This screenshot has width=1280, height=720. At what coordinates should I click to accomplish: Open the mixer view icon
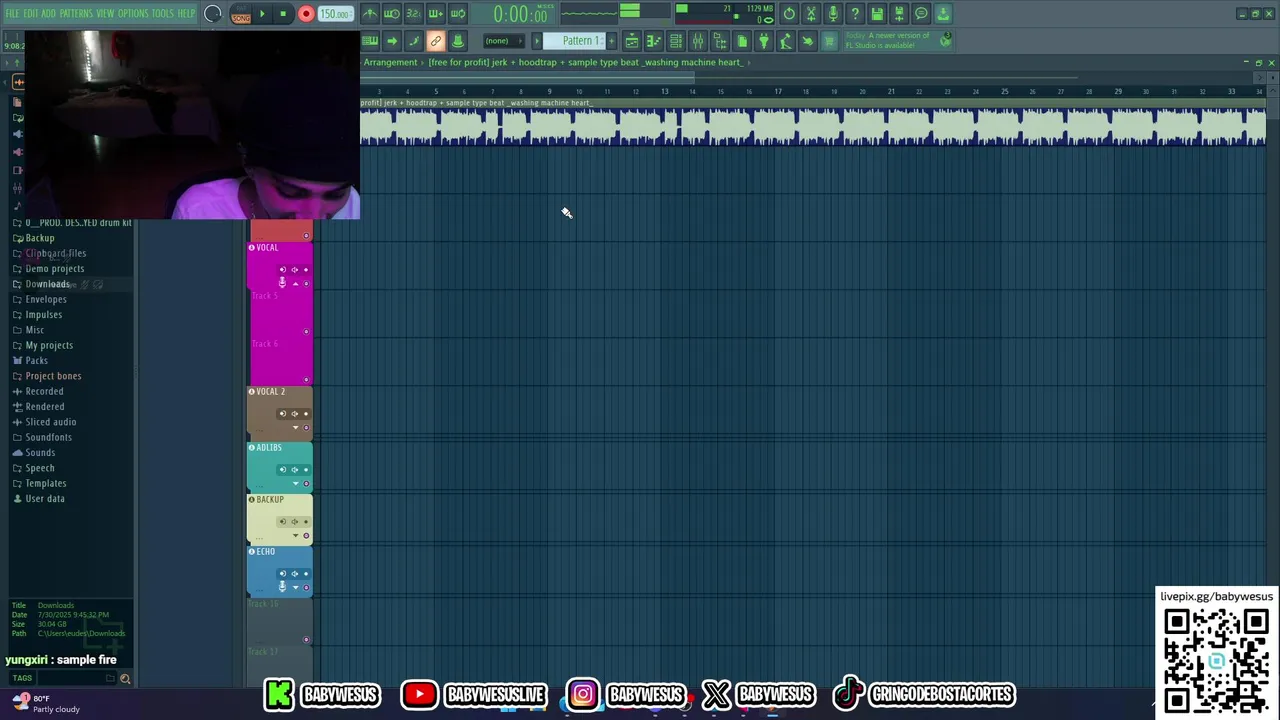(x=698, y=41)
